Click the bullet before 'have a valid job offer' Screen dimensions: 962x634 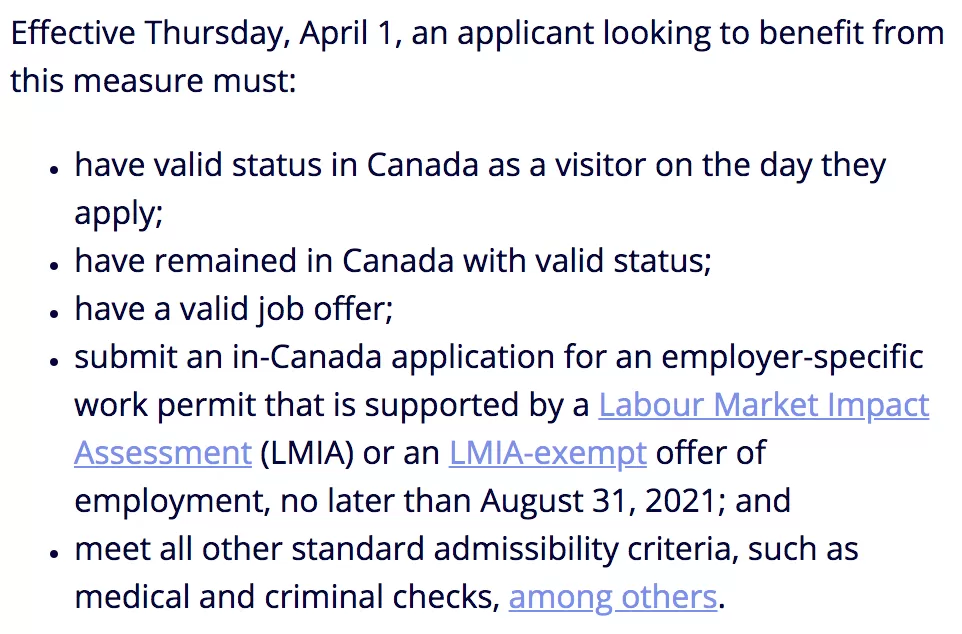pos(55,313)
